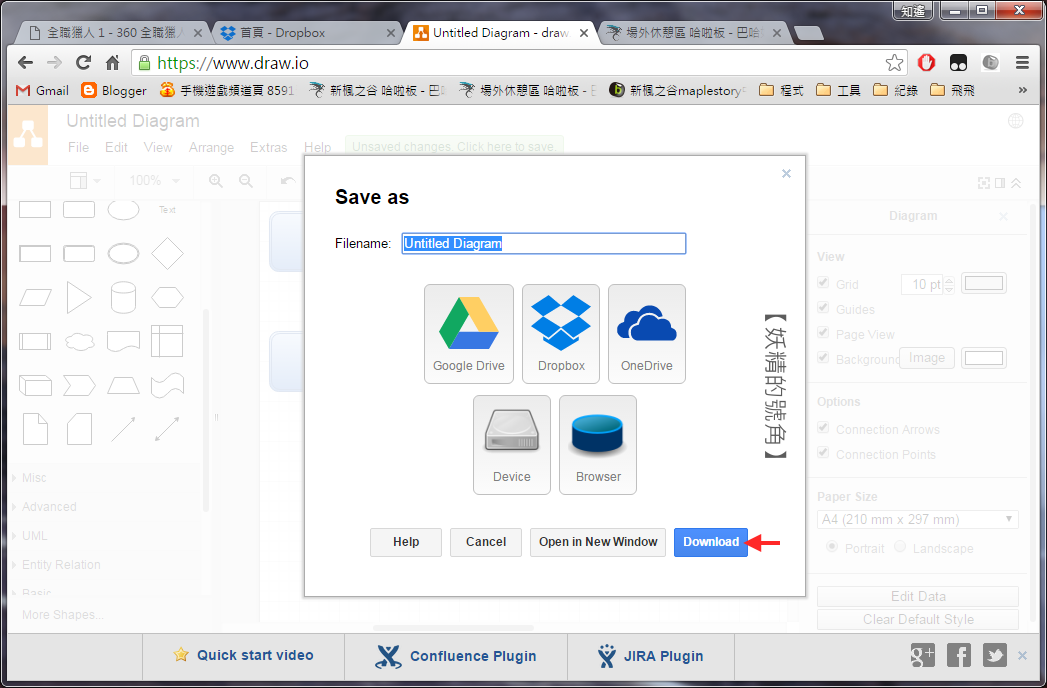Click the JIRA Plugin link

pos(650,656)
